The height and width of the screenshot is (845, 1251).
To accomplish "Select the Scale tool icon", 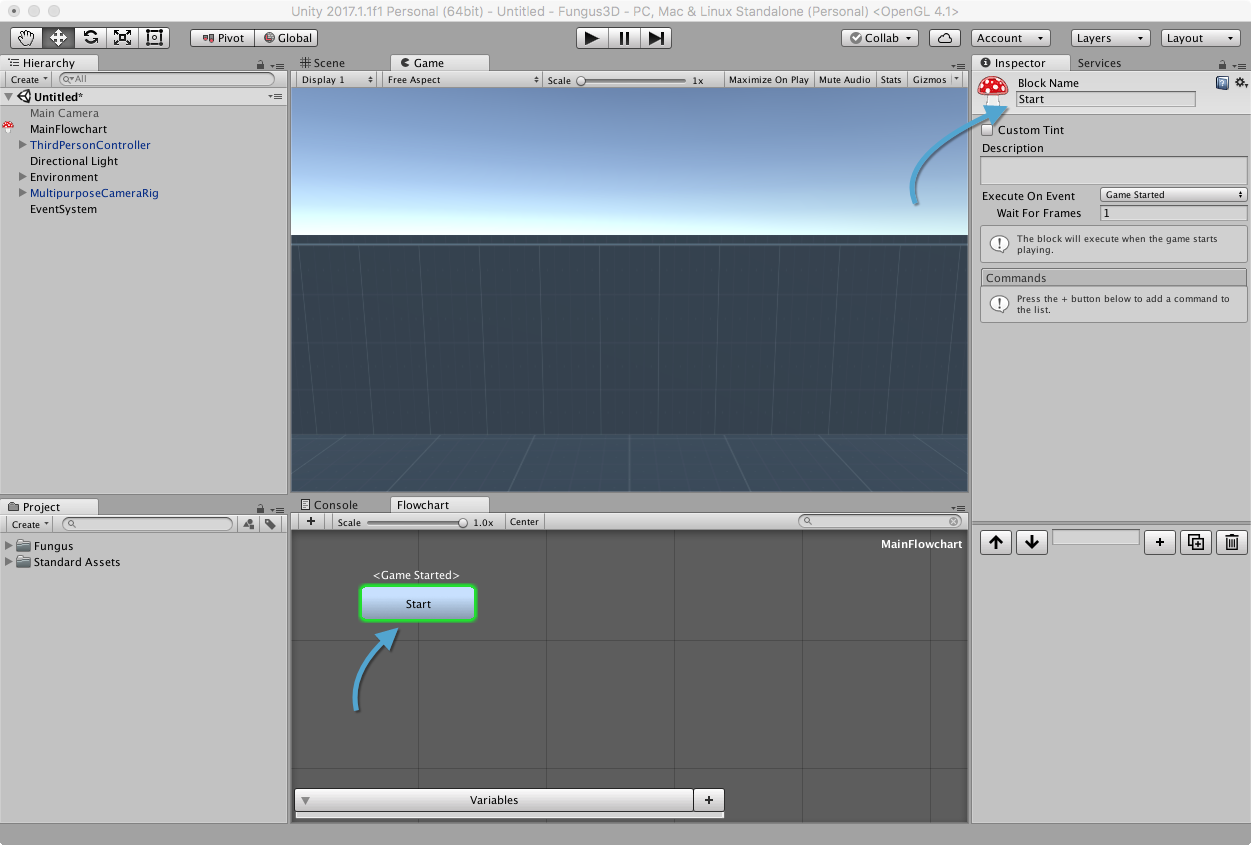I will (122, 38).
